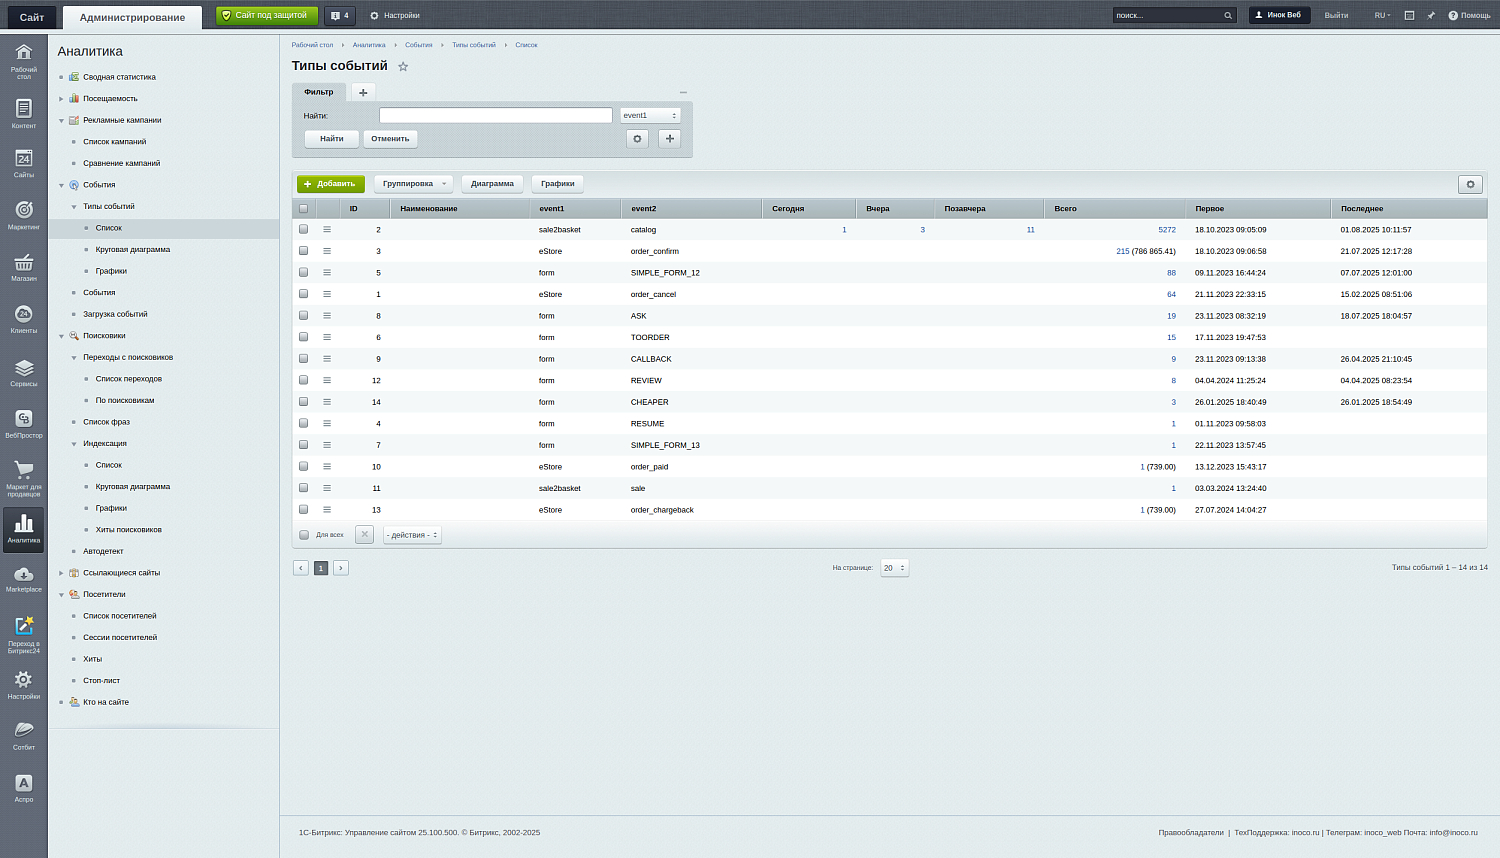The image size is (1500, 858).
Task: Click the Найти search input field
Action: (495, 116)
